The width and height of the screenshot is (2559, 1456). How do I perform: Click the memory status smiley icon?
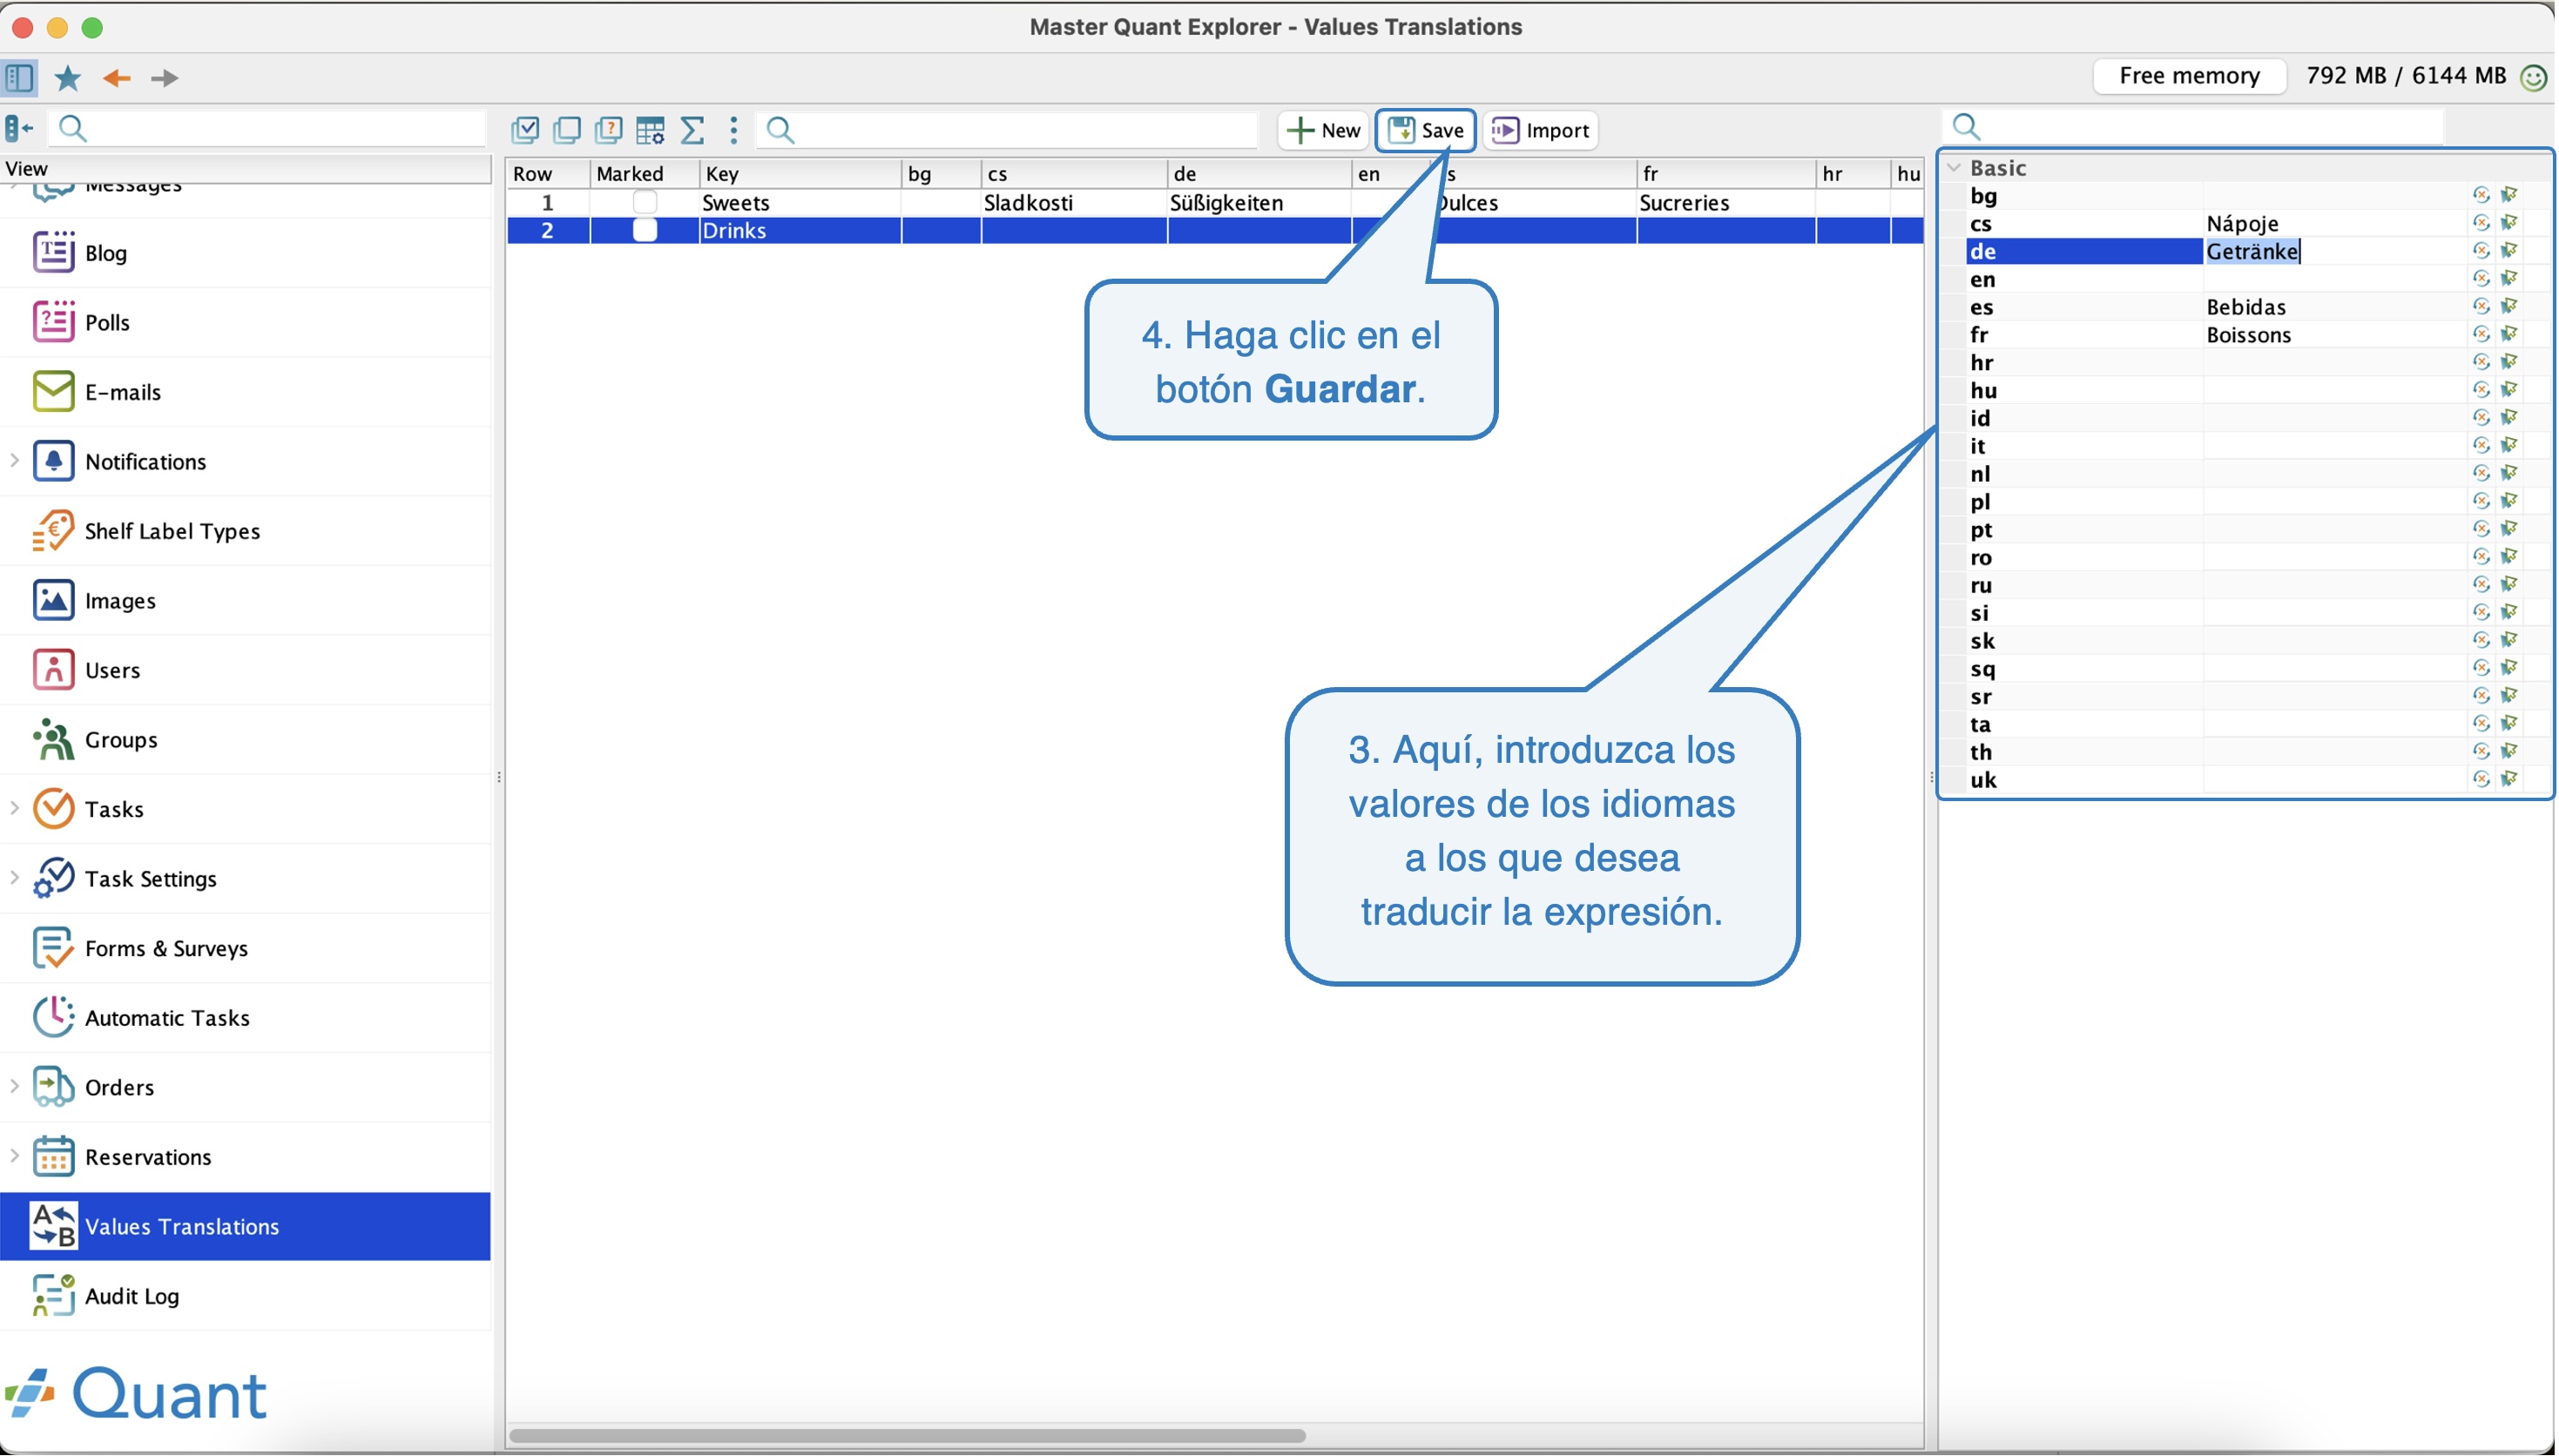click(2535, 77)
